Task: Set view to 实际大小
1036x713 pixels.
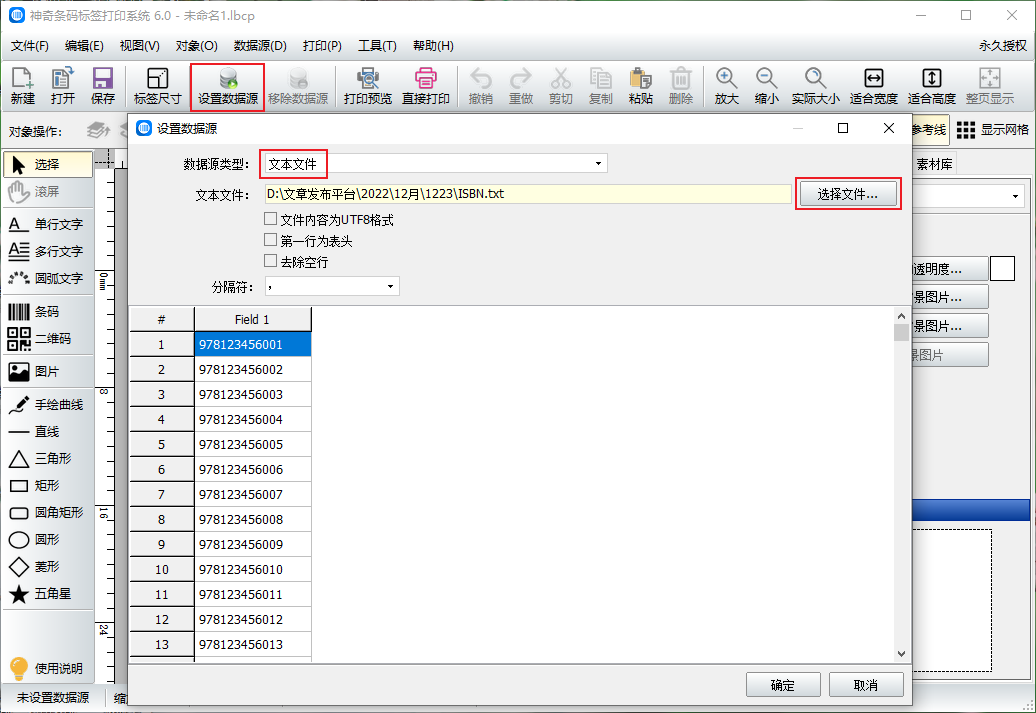Action: click(x=815, y=86)
